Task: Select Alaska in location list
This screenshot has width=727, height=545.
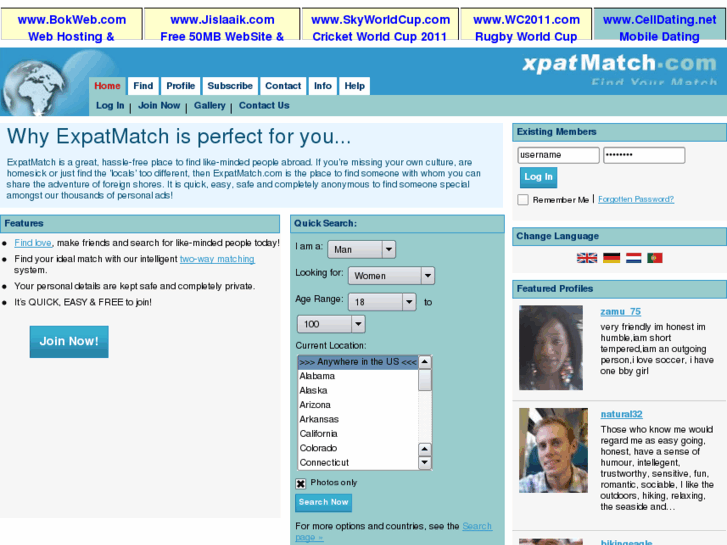Action: [x=358, y=391]
